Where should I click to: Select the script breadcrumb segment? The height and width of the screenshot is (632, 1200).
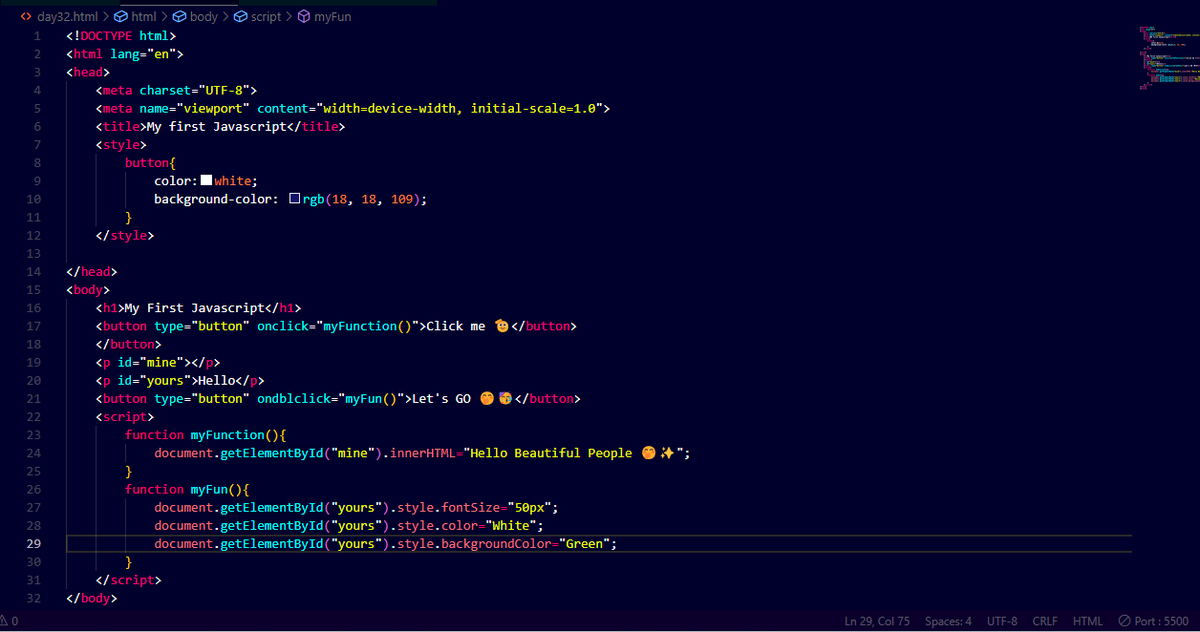(x=258, y=16)
